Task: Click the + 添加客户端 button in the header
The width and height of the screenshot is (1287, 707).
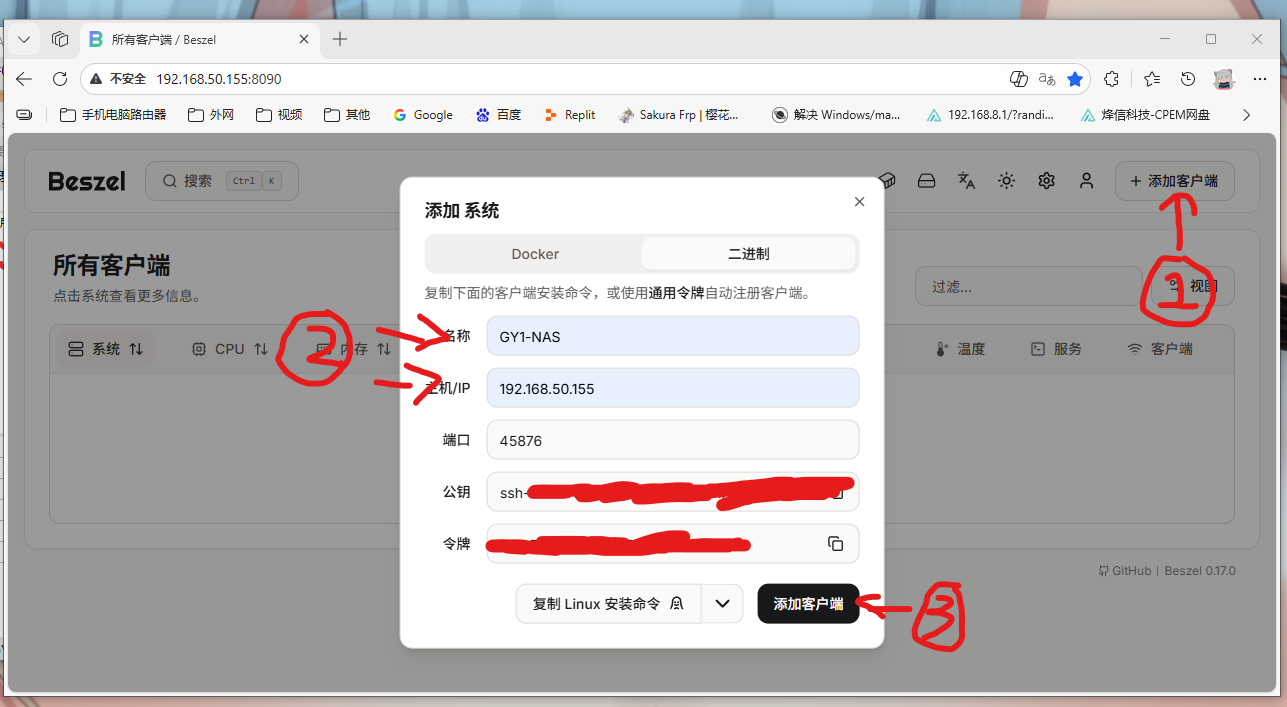Action: [1174, 181]
